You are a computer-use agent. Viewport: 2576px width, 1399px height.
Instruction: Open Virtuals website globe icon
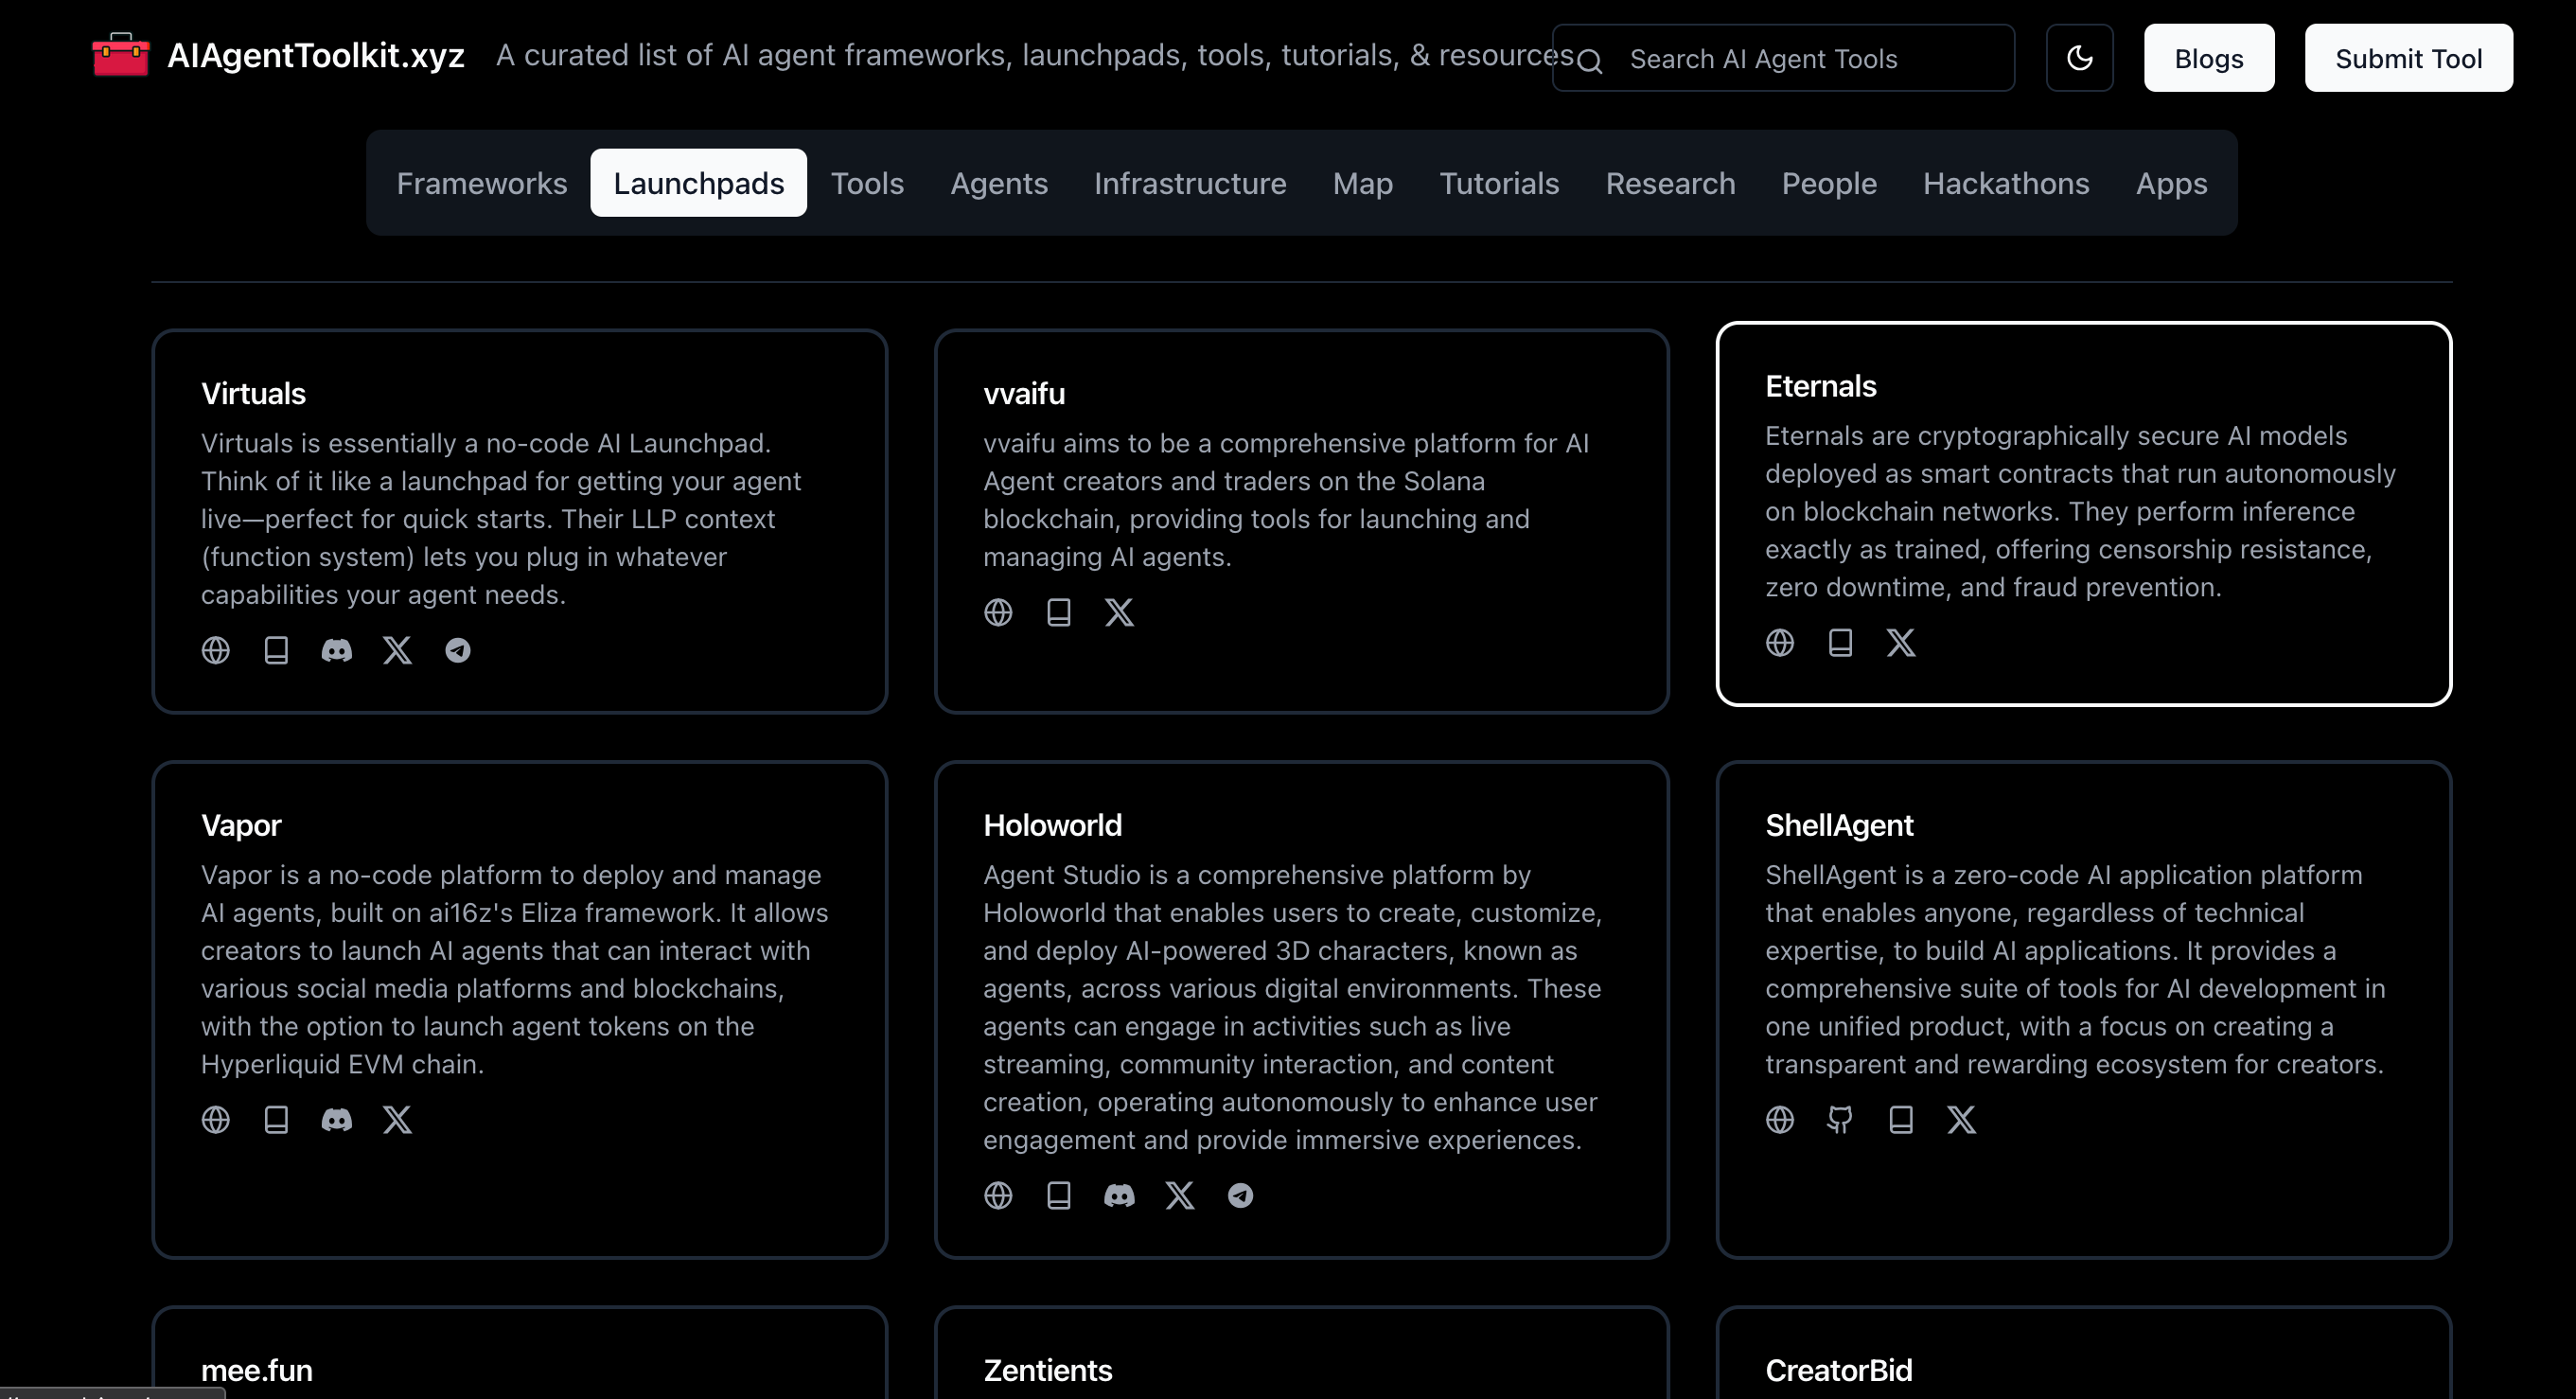click(x=215, y=650)
